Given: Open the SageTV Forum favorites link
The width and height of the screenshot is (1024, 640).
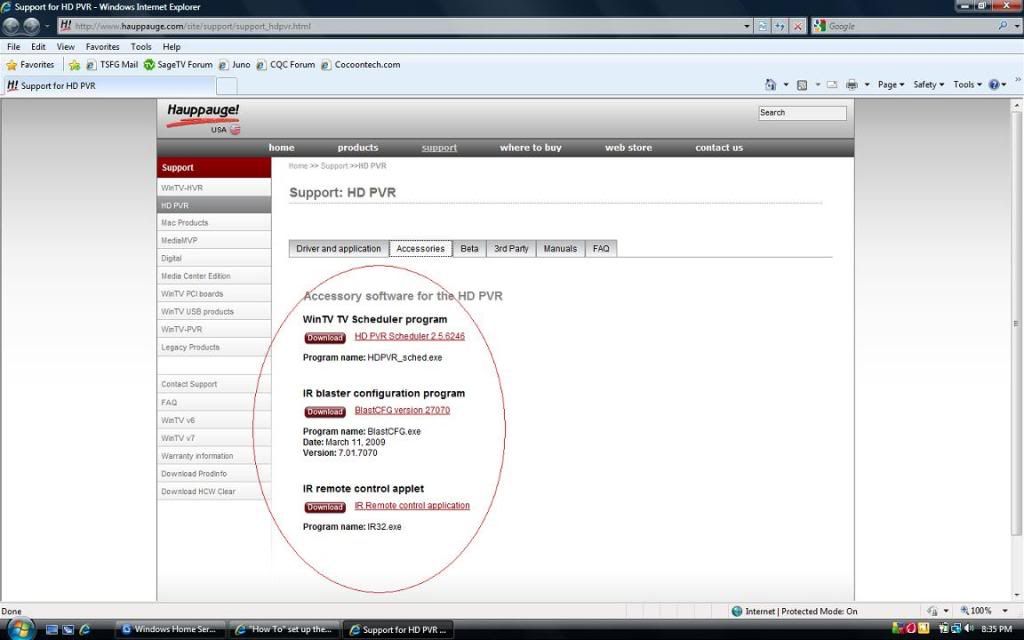Looking at the screenshot, I should coord(178,65).
